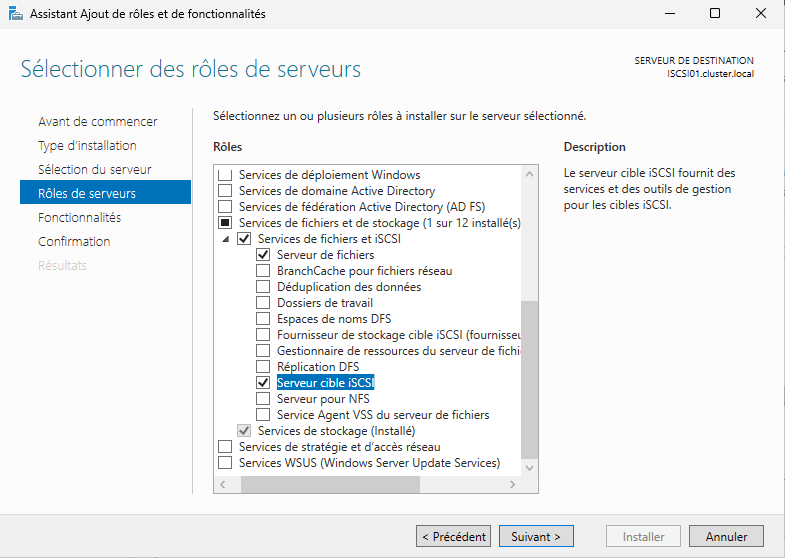Image resolution: width=785 pixels, height=558 pixels.
Task: Tick BranchCache pour fichiers réseau checkbox
Action: (x=263, y=271)
